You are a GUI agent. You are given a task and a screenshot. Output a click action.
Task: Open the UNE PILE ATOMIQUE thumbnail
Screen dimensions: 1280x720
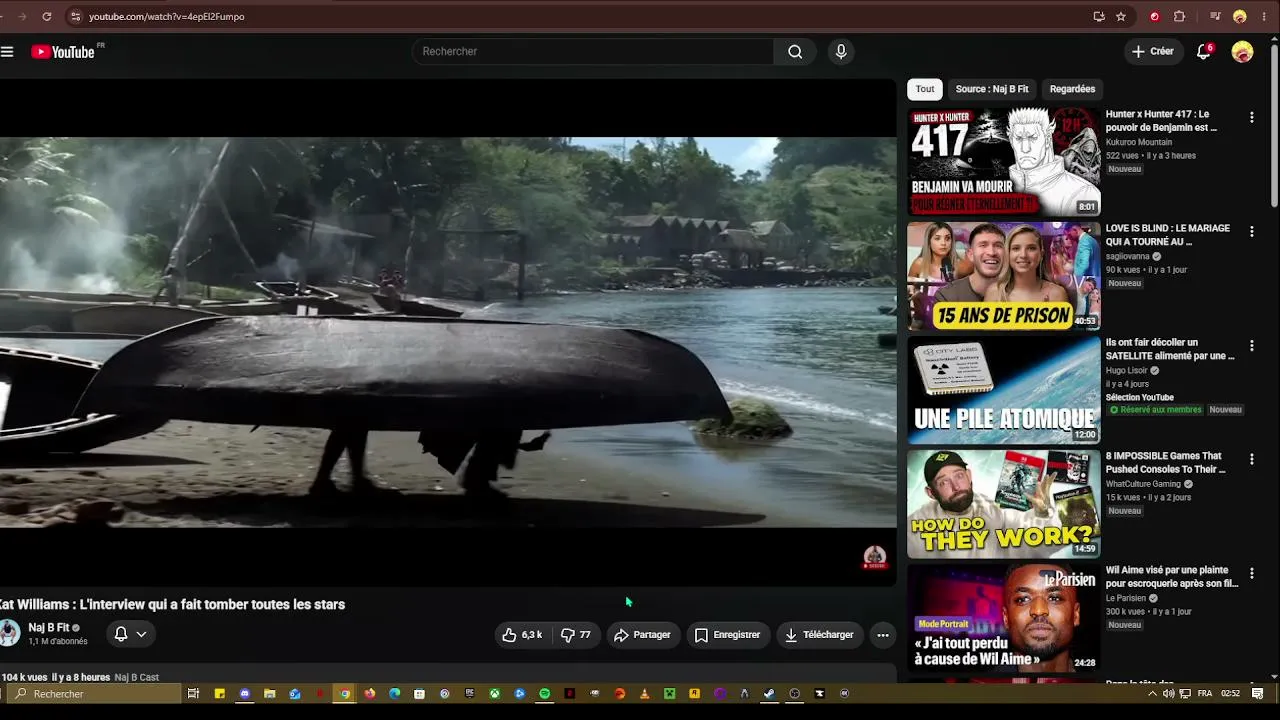[x=1003, y=390]
